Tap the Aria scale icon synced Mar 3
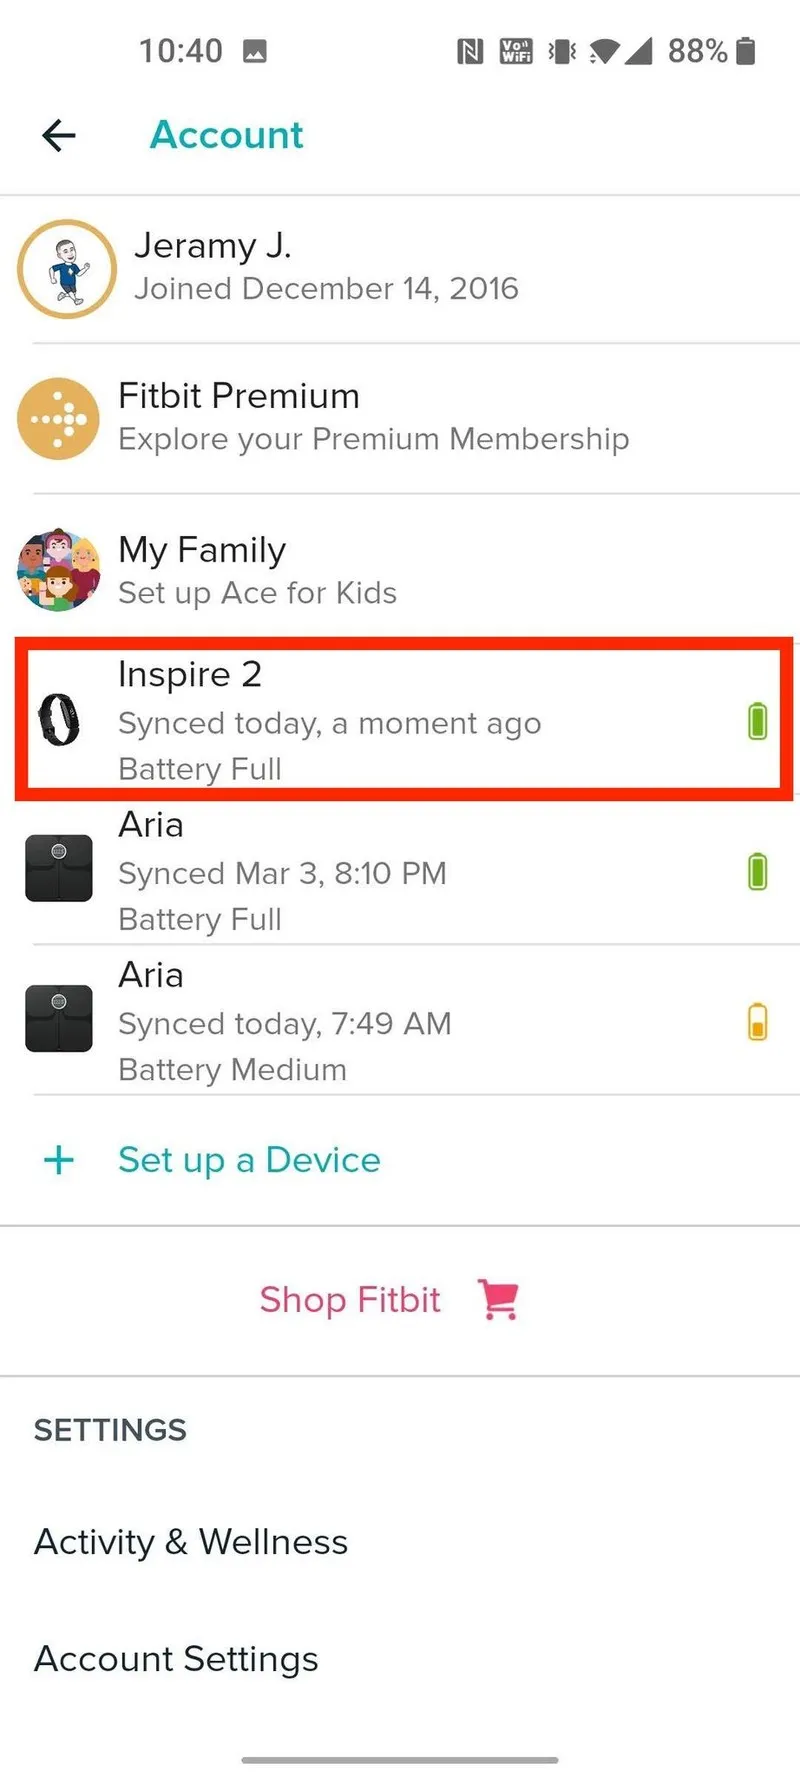The height and width of the screenshot is (1777, 800). pyautogui.click(x=59, y=869)
